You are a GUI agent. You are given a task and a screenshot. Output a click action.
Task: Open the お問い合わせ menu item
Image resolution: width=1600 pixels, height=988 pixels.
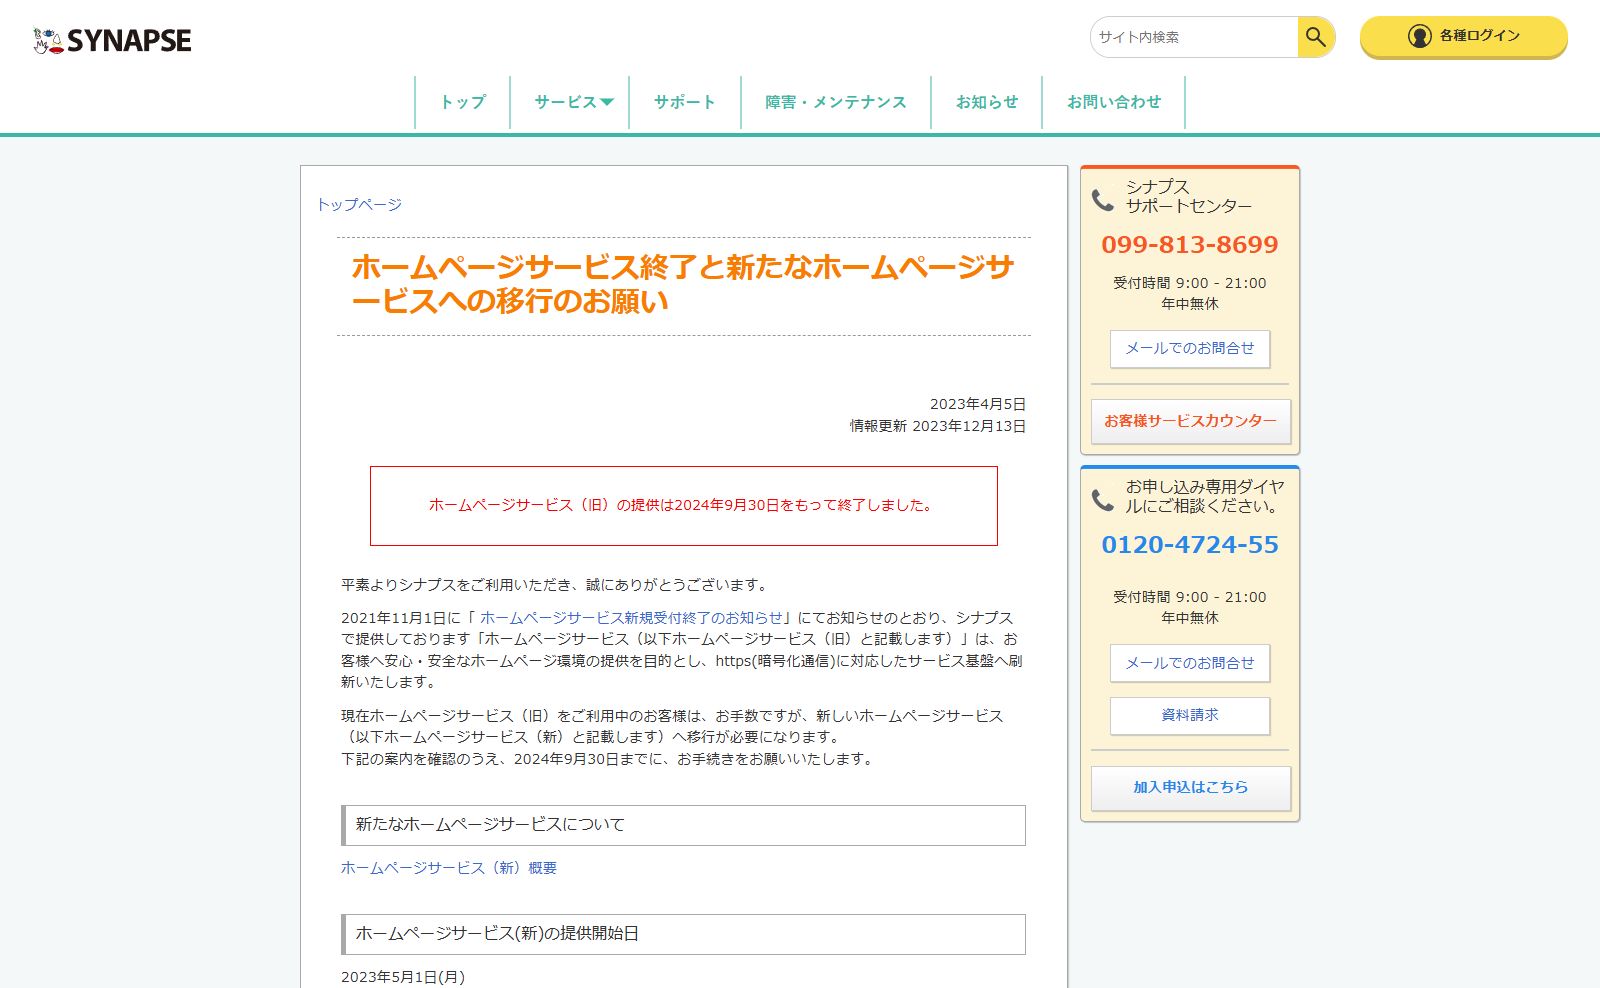click(1114, 102)
